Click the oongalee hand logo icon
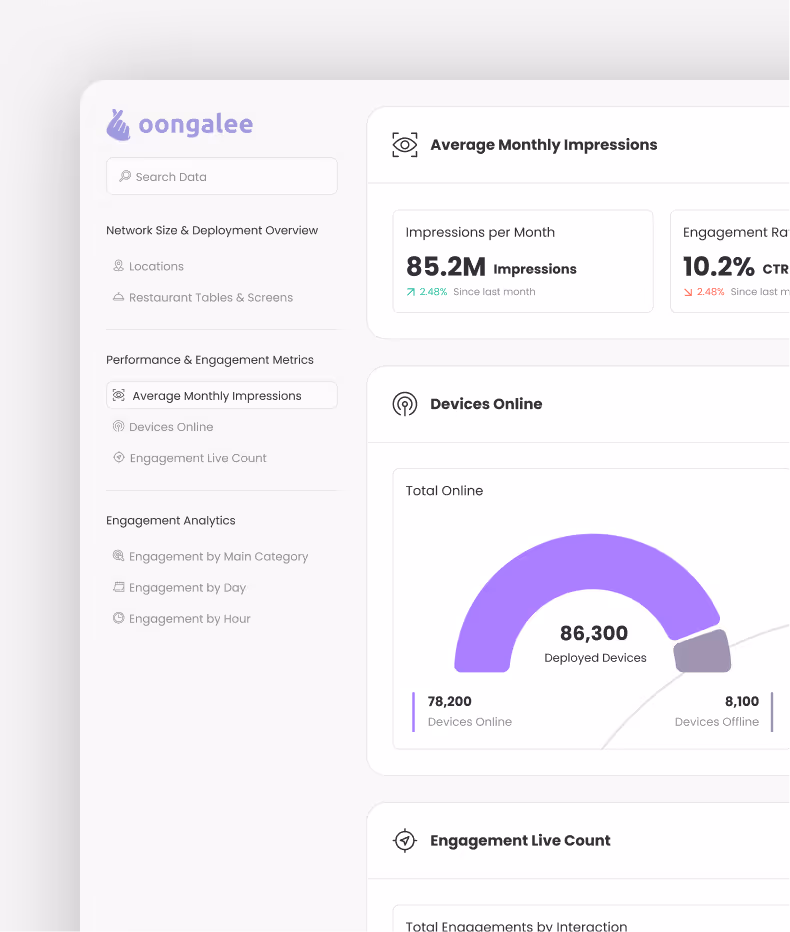The height and width of the screenshot is (932, 790). click(118, 125)
